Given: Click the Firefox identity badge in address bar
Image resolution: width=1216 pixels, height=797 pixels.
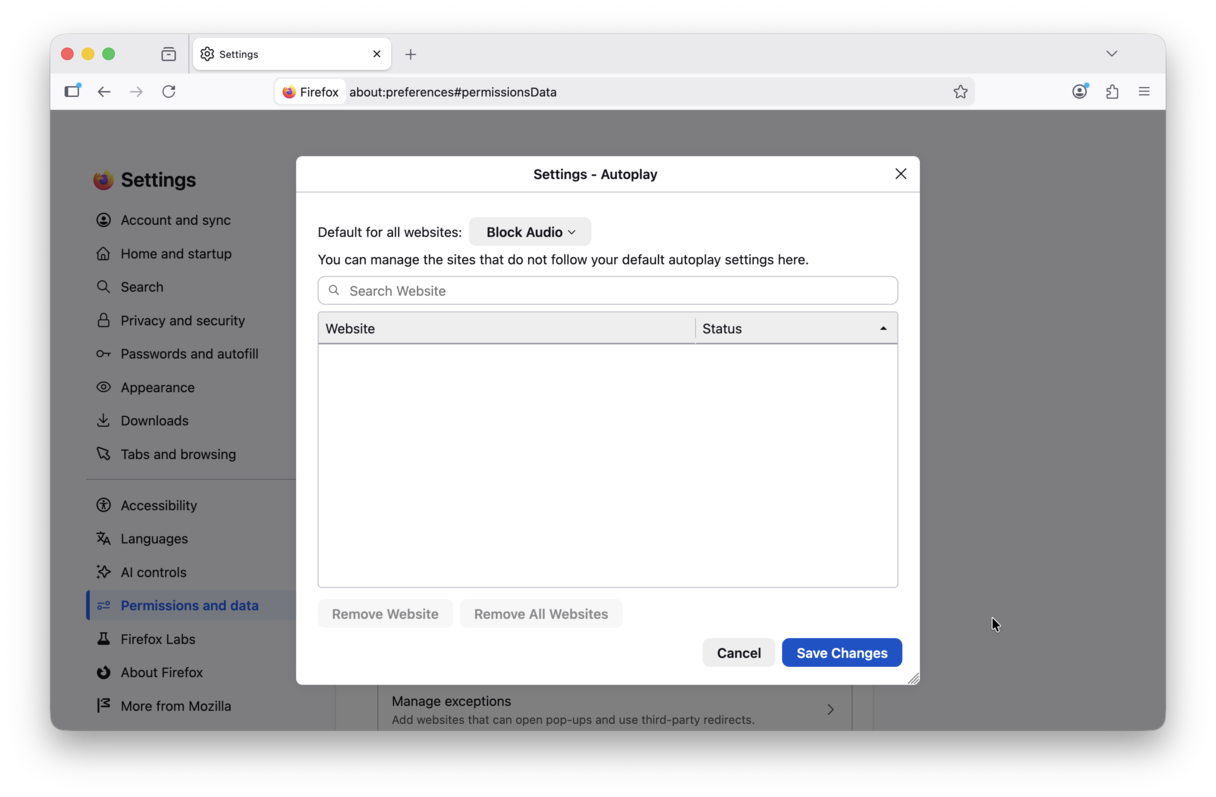Looking at the screenshot, I should tap(311, 92).
